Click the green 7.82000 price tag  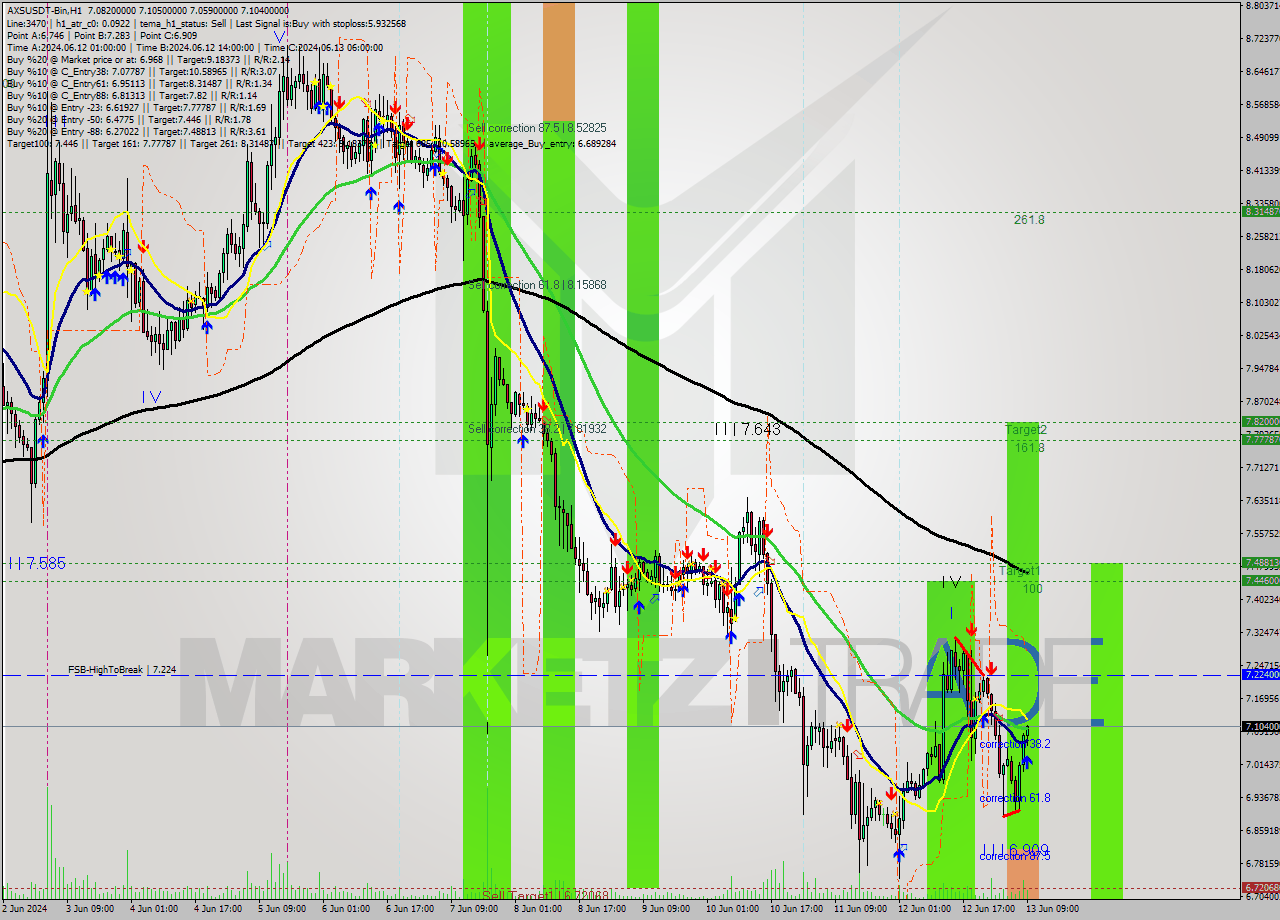(x=1260, y=422)
